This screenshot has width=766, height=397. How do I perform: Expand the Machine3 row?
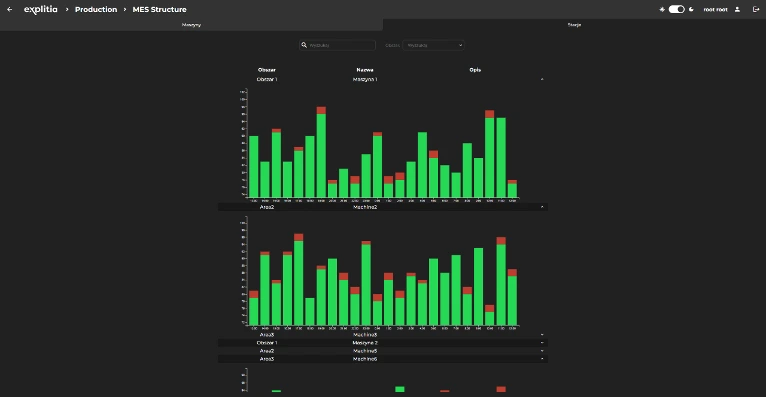tap(542, 335)
